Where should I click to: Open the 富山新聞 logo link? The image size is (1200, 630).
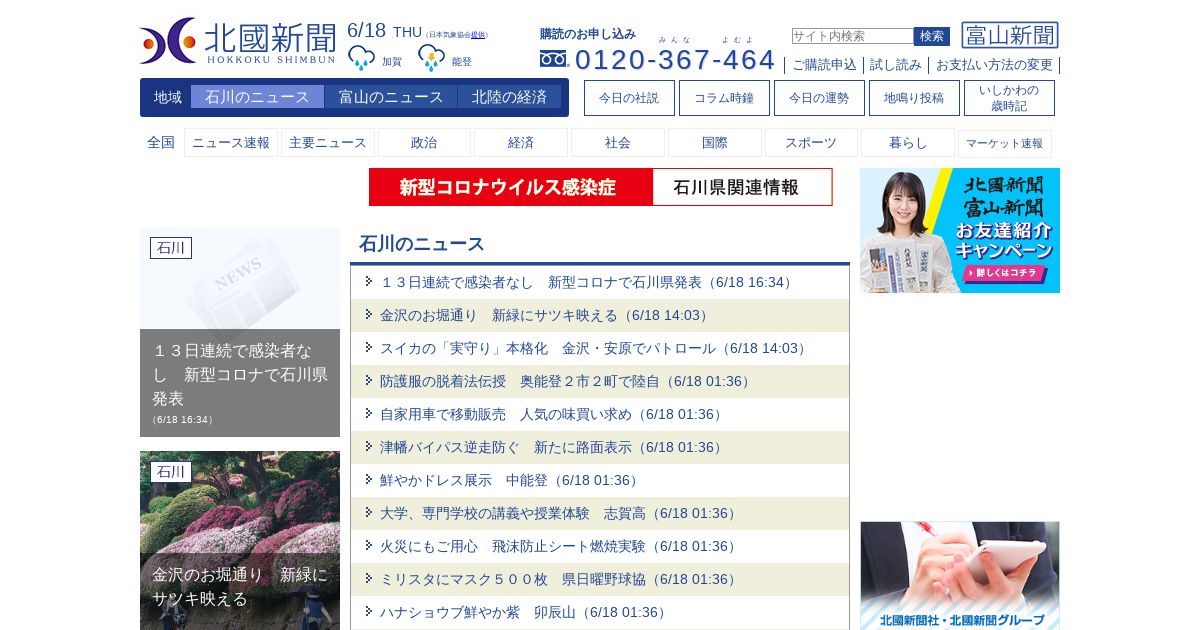point(1010,35)
